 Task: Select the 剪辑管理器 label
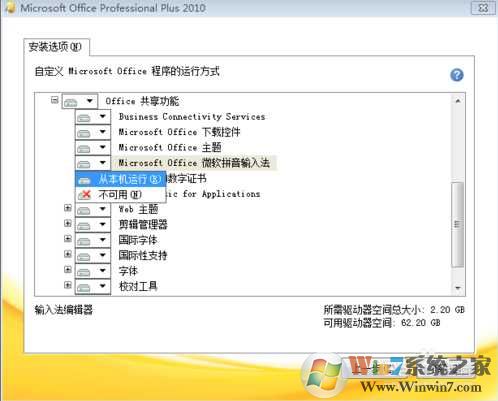143,225
